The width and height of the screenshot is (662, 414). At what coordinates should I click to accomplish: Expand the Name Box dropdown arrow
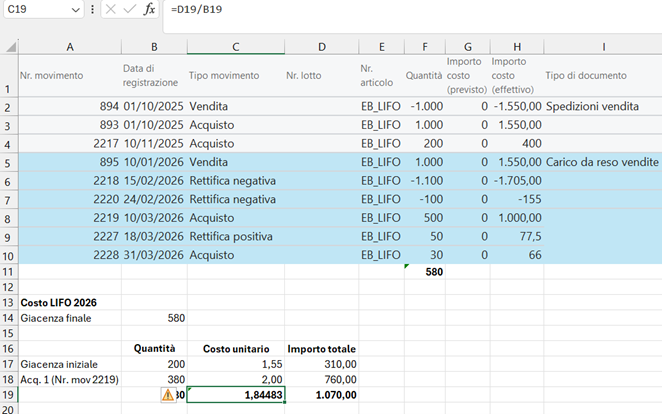(x=75, y=9)
